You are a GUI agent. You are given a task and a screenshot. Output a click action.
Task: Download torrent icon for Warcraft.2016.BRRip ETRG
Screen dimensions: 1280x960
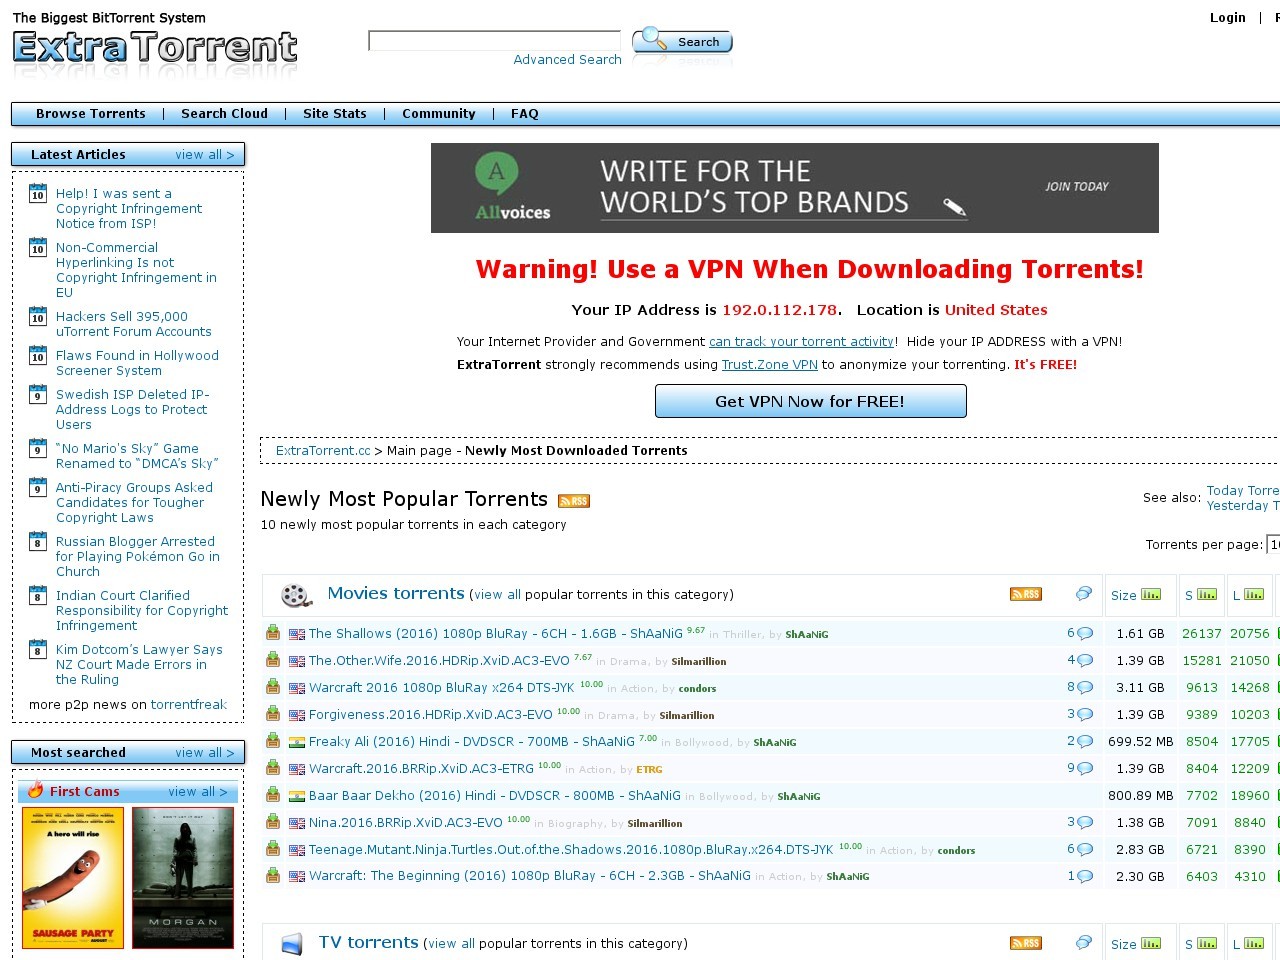click(x=273, y=768)
